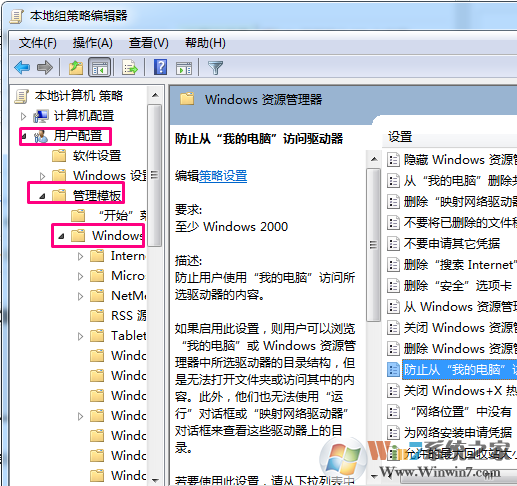This screenshot has height=486, width=517.
Task: Select the 管理模板 tree item
Action: pos(97,196)
